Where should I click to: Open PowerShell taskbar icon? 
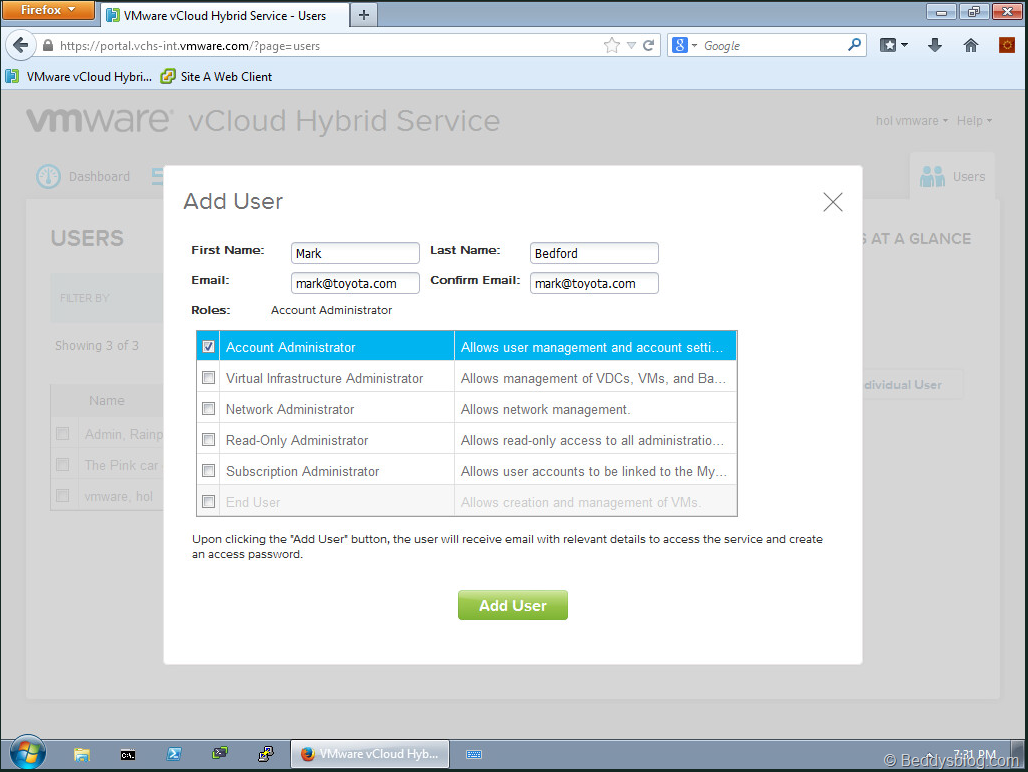pos(174,754)
